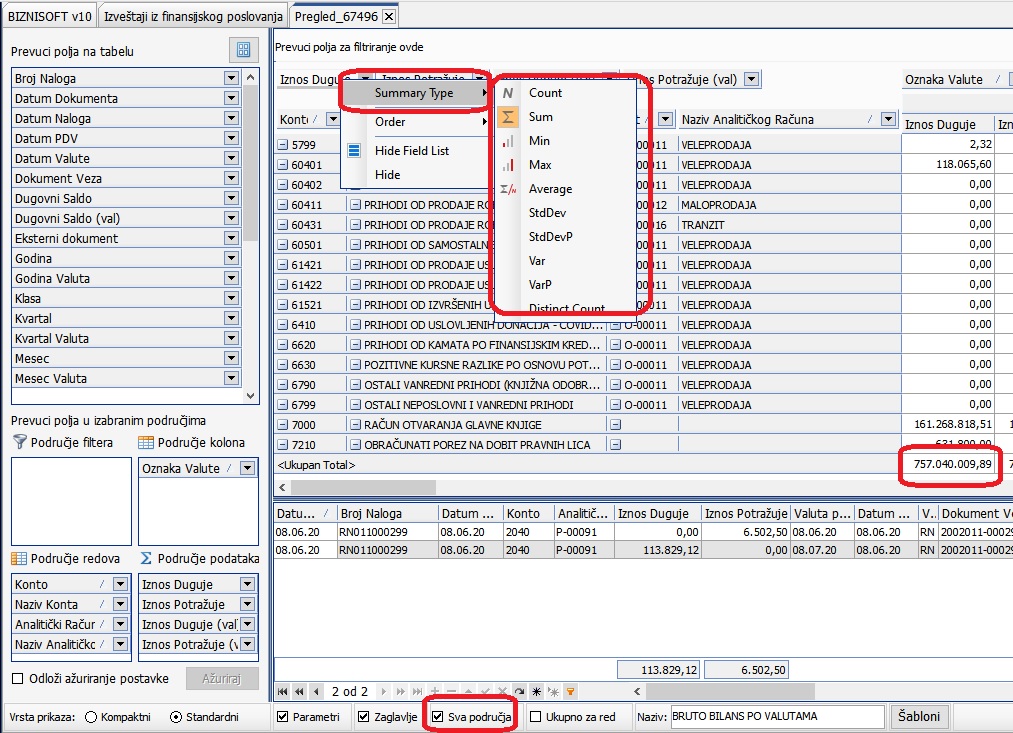Close the Pregled_67496 tab
Viewport: 1013px width, 733px height.
pos(389,17)
